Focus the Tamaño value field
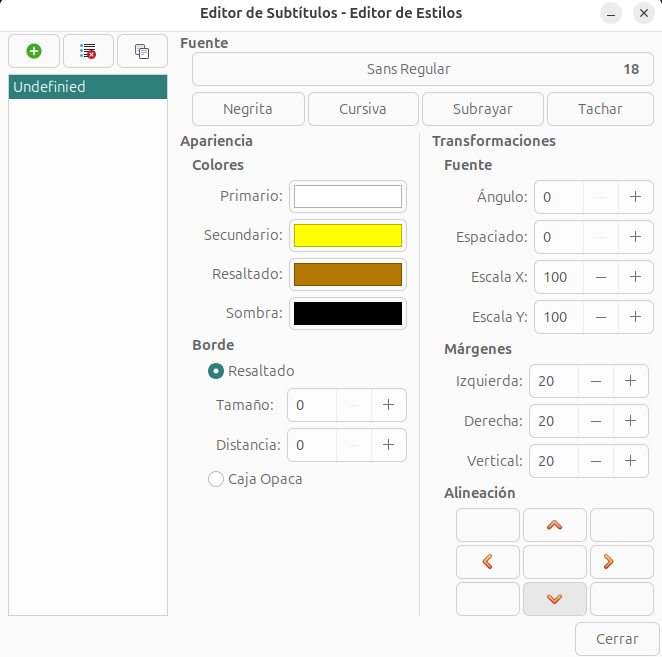Image resolution: width=662 pixels, height=657 pixels. click(x=312, y=405)
